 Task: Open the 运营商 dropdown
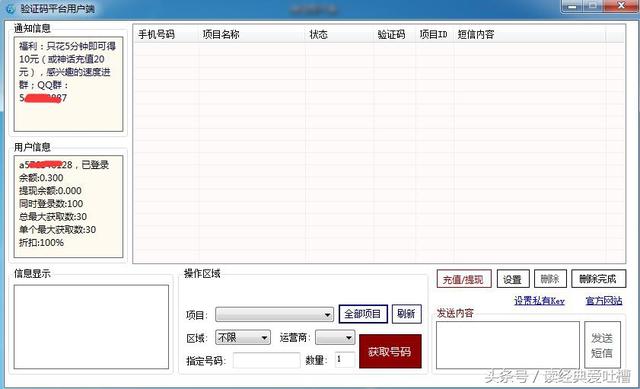tap(335, 338)
